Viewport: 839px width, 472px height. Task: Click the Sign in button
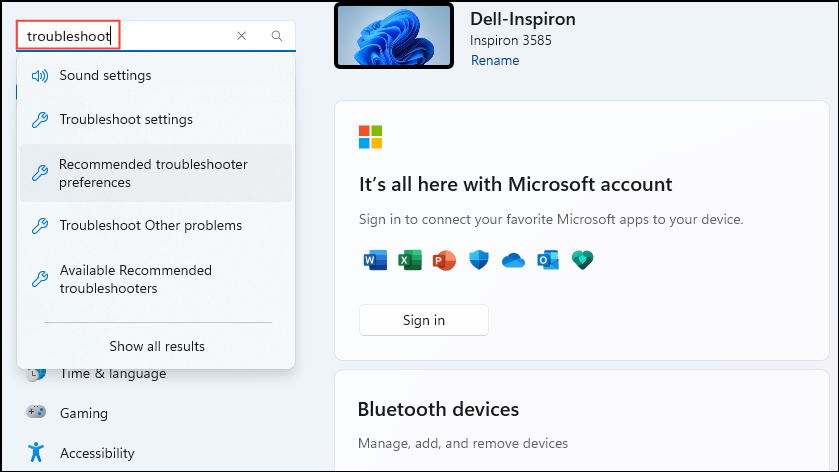click(x=424, y=320)
